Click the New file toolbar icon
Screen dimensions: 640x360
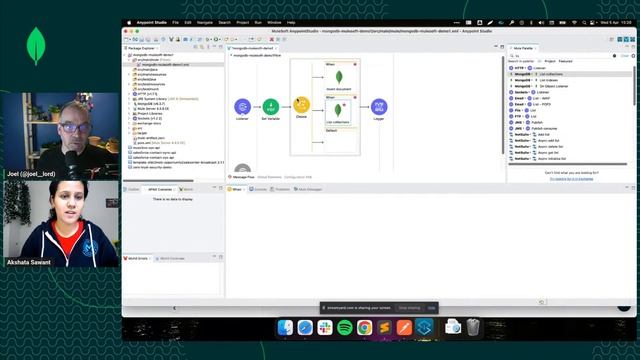pos(127,40)
